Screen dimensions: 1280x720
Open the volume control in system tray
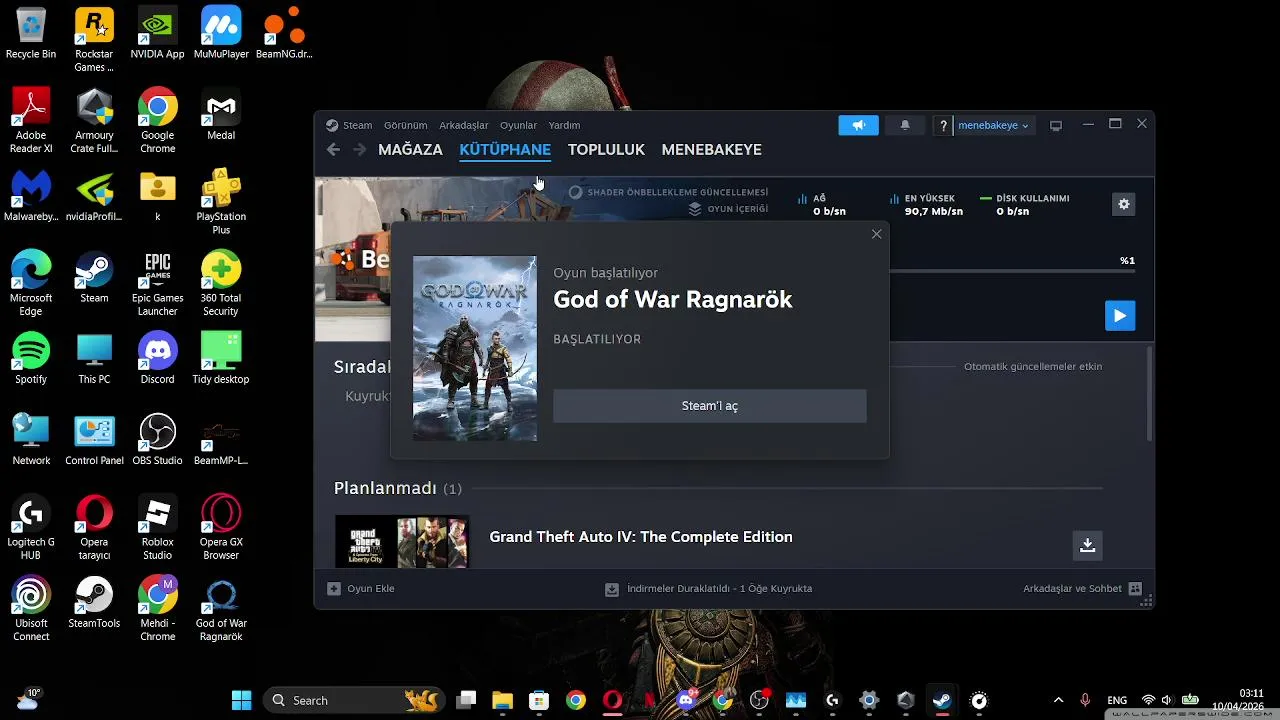[x=1167, y=700]
